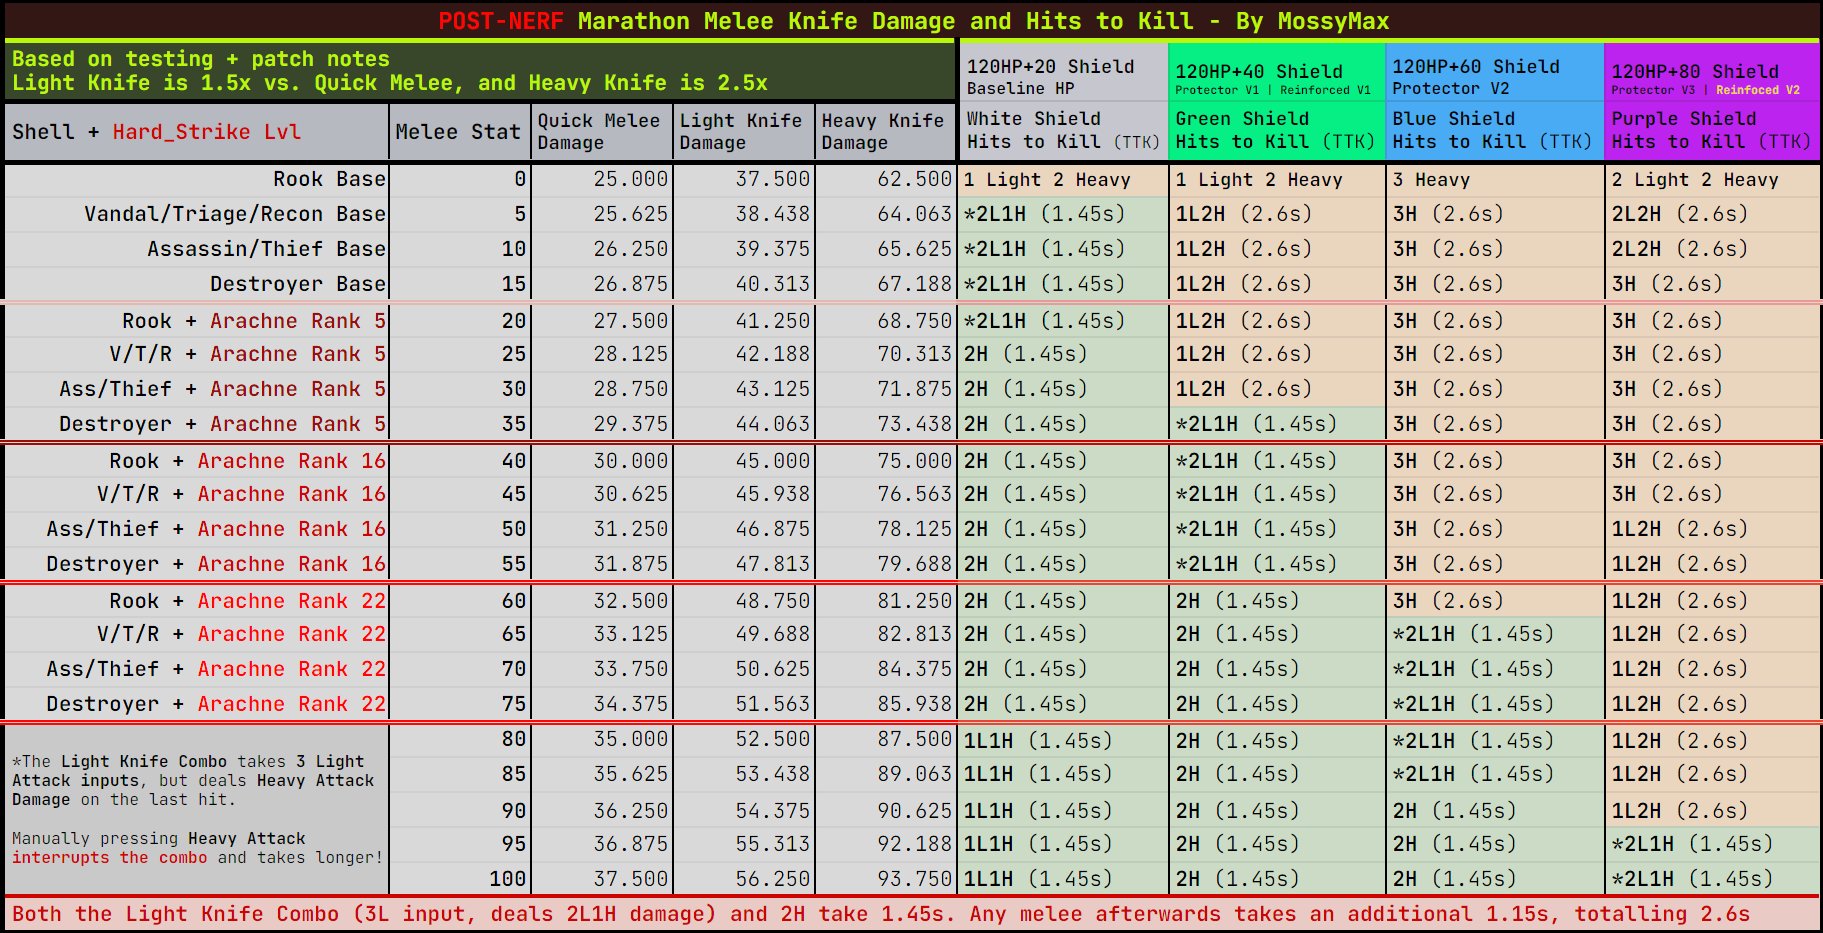This screenshot has height=933, width=1823.
Task: Select the quick melee value '36.250'
Action: click(631, 811)
